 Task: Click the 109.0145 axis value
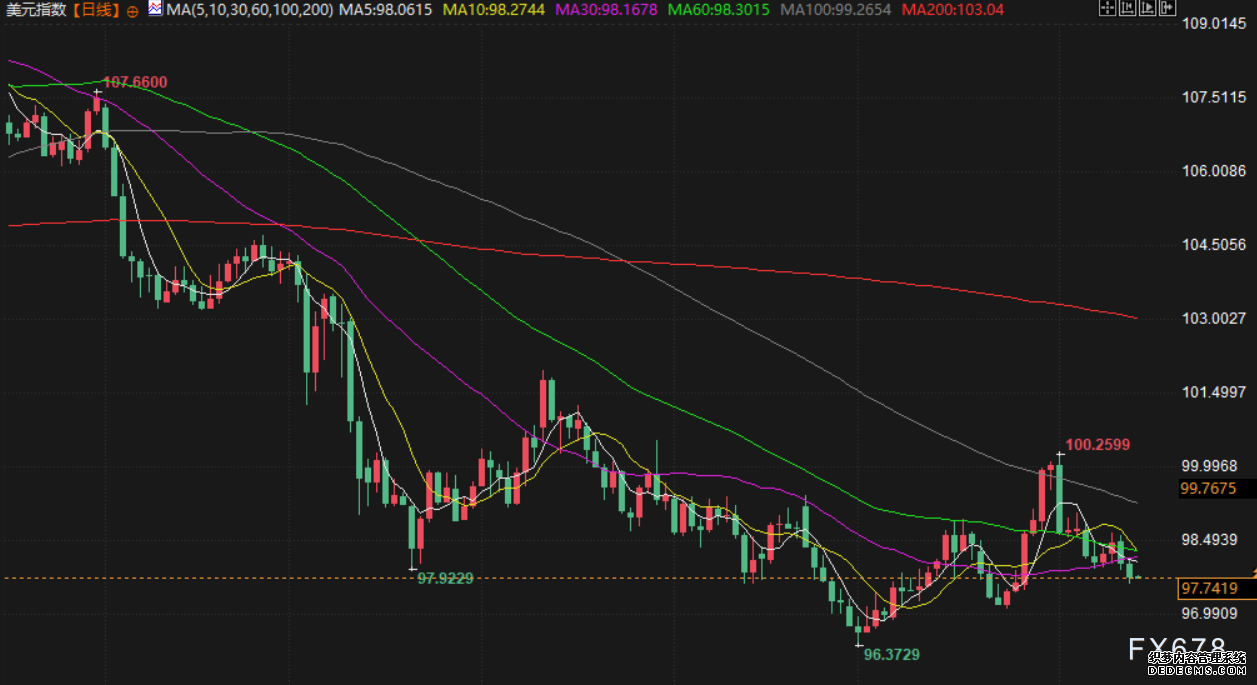point(1213,23)
